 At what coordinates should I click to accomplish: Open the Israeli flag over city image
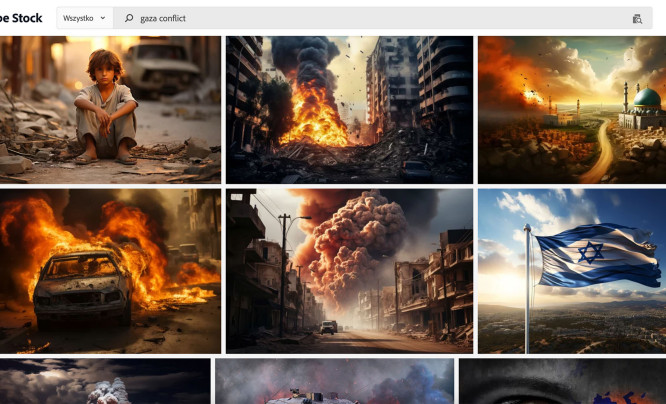coord(572,271)
